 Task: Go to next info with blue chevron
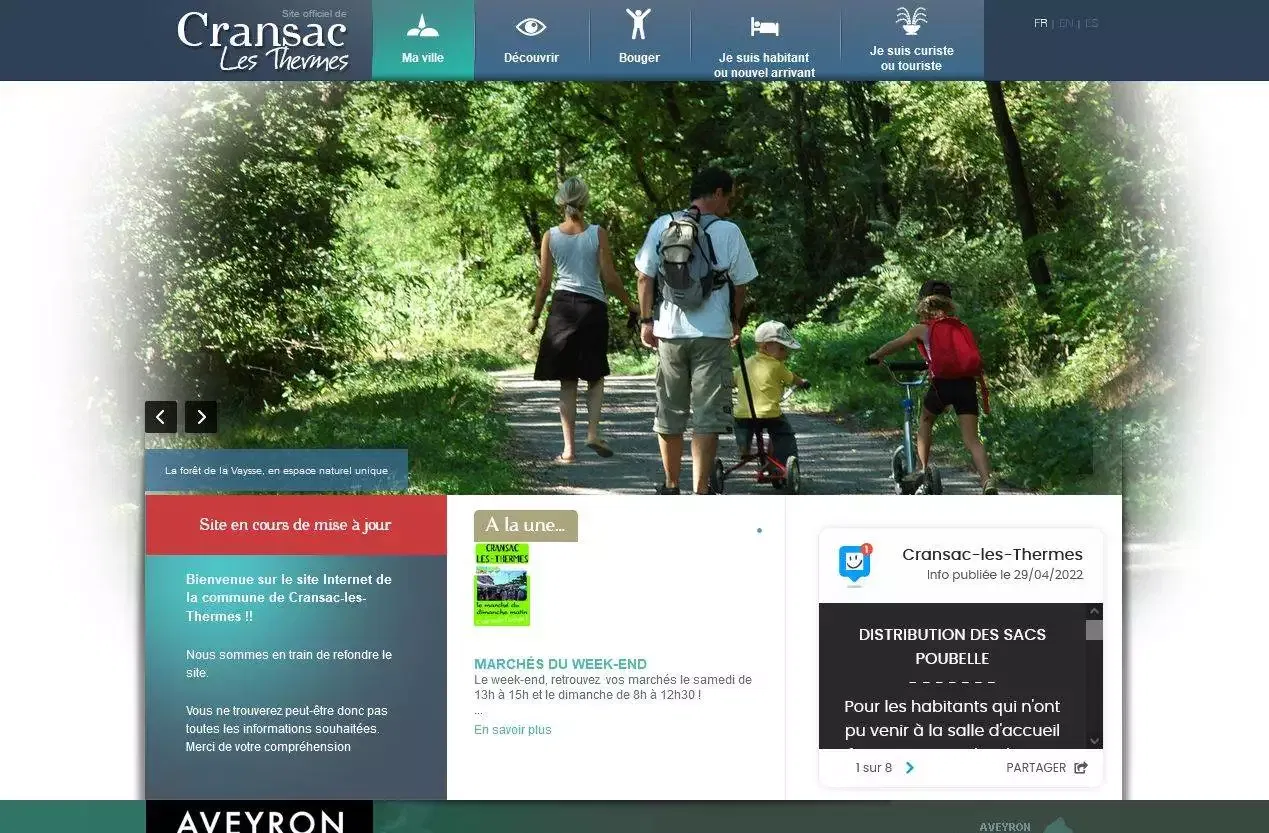click(910, 768)
